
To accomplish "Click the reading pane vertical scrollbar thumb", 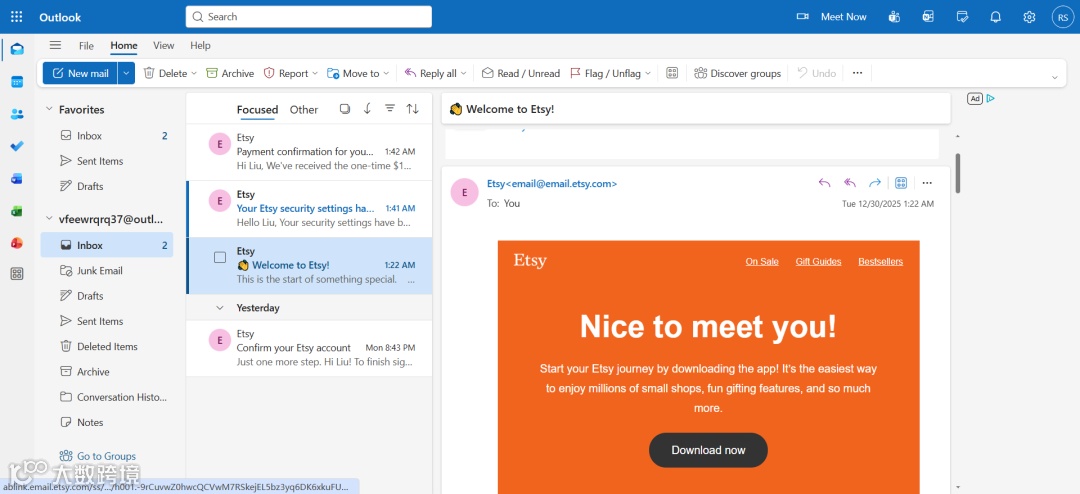I will point(957,173).
